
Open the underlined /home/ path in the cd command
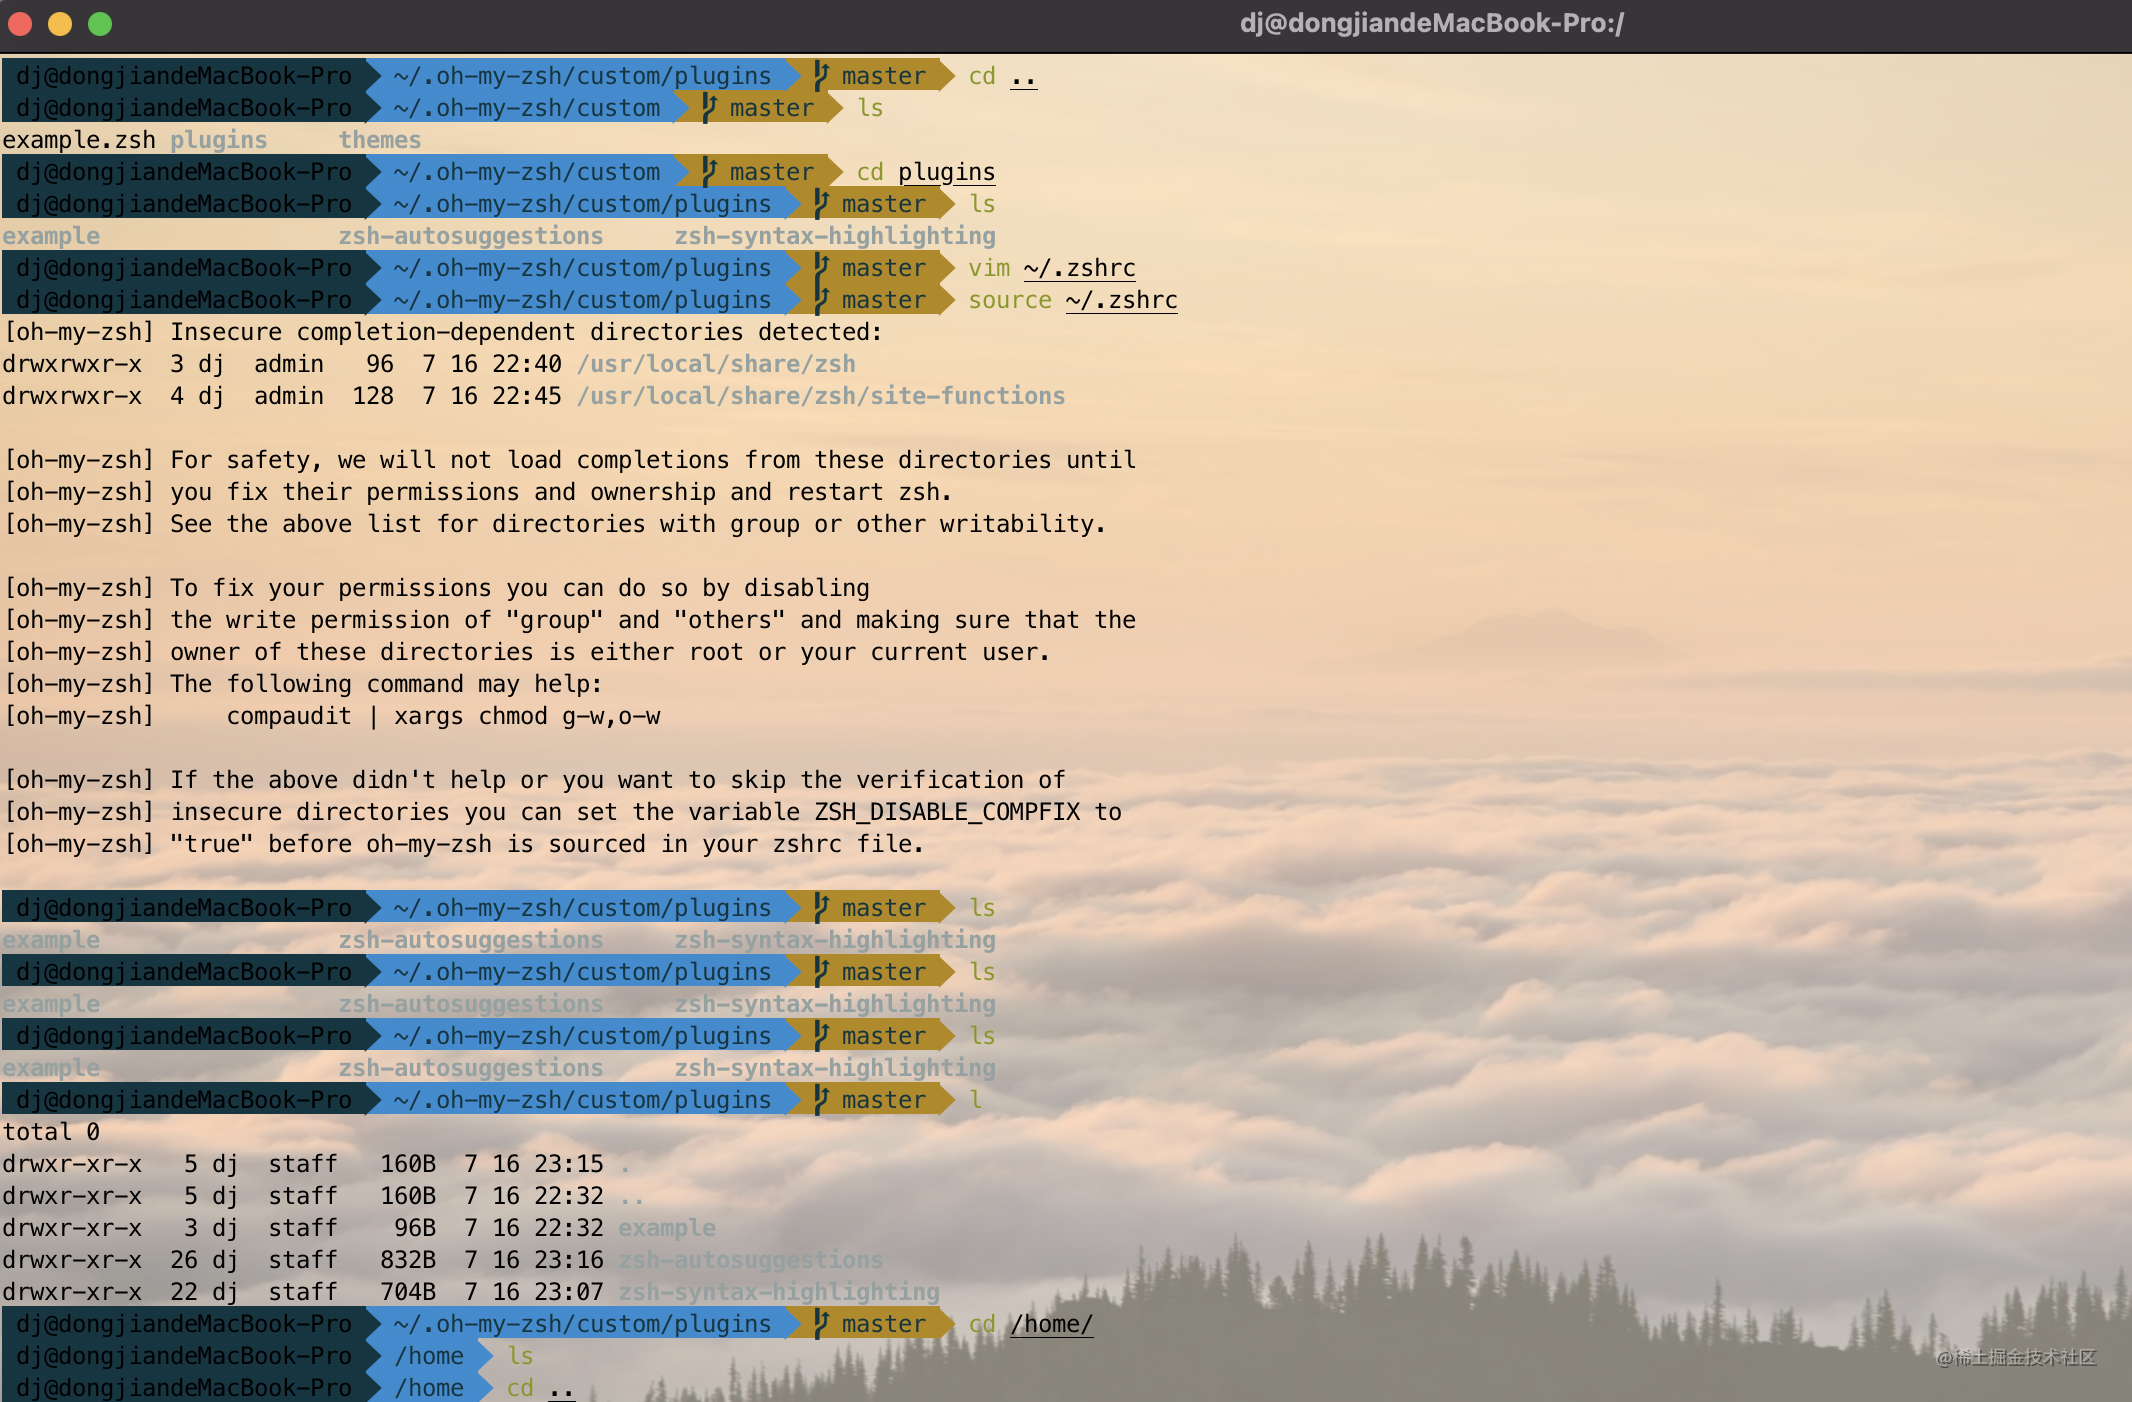click(1051, 1323)
